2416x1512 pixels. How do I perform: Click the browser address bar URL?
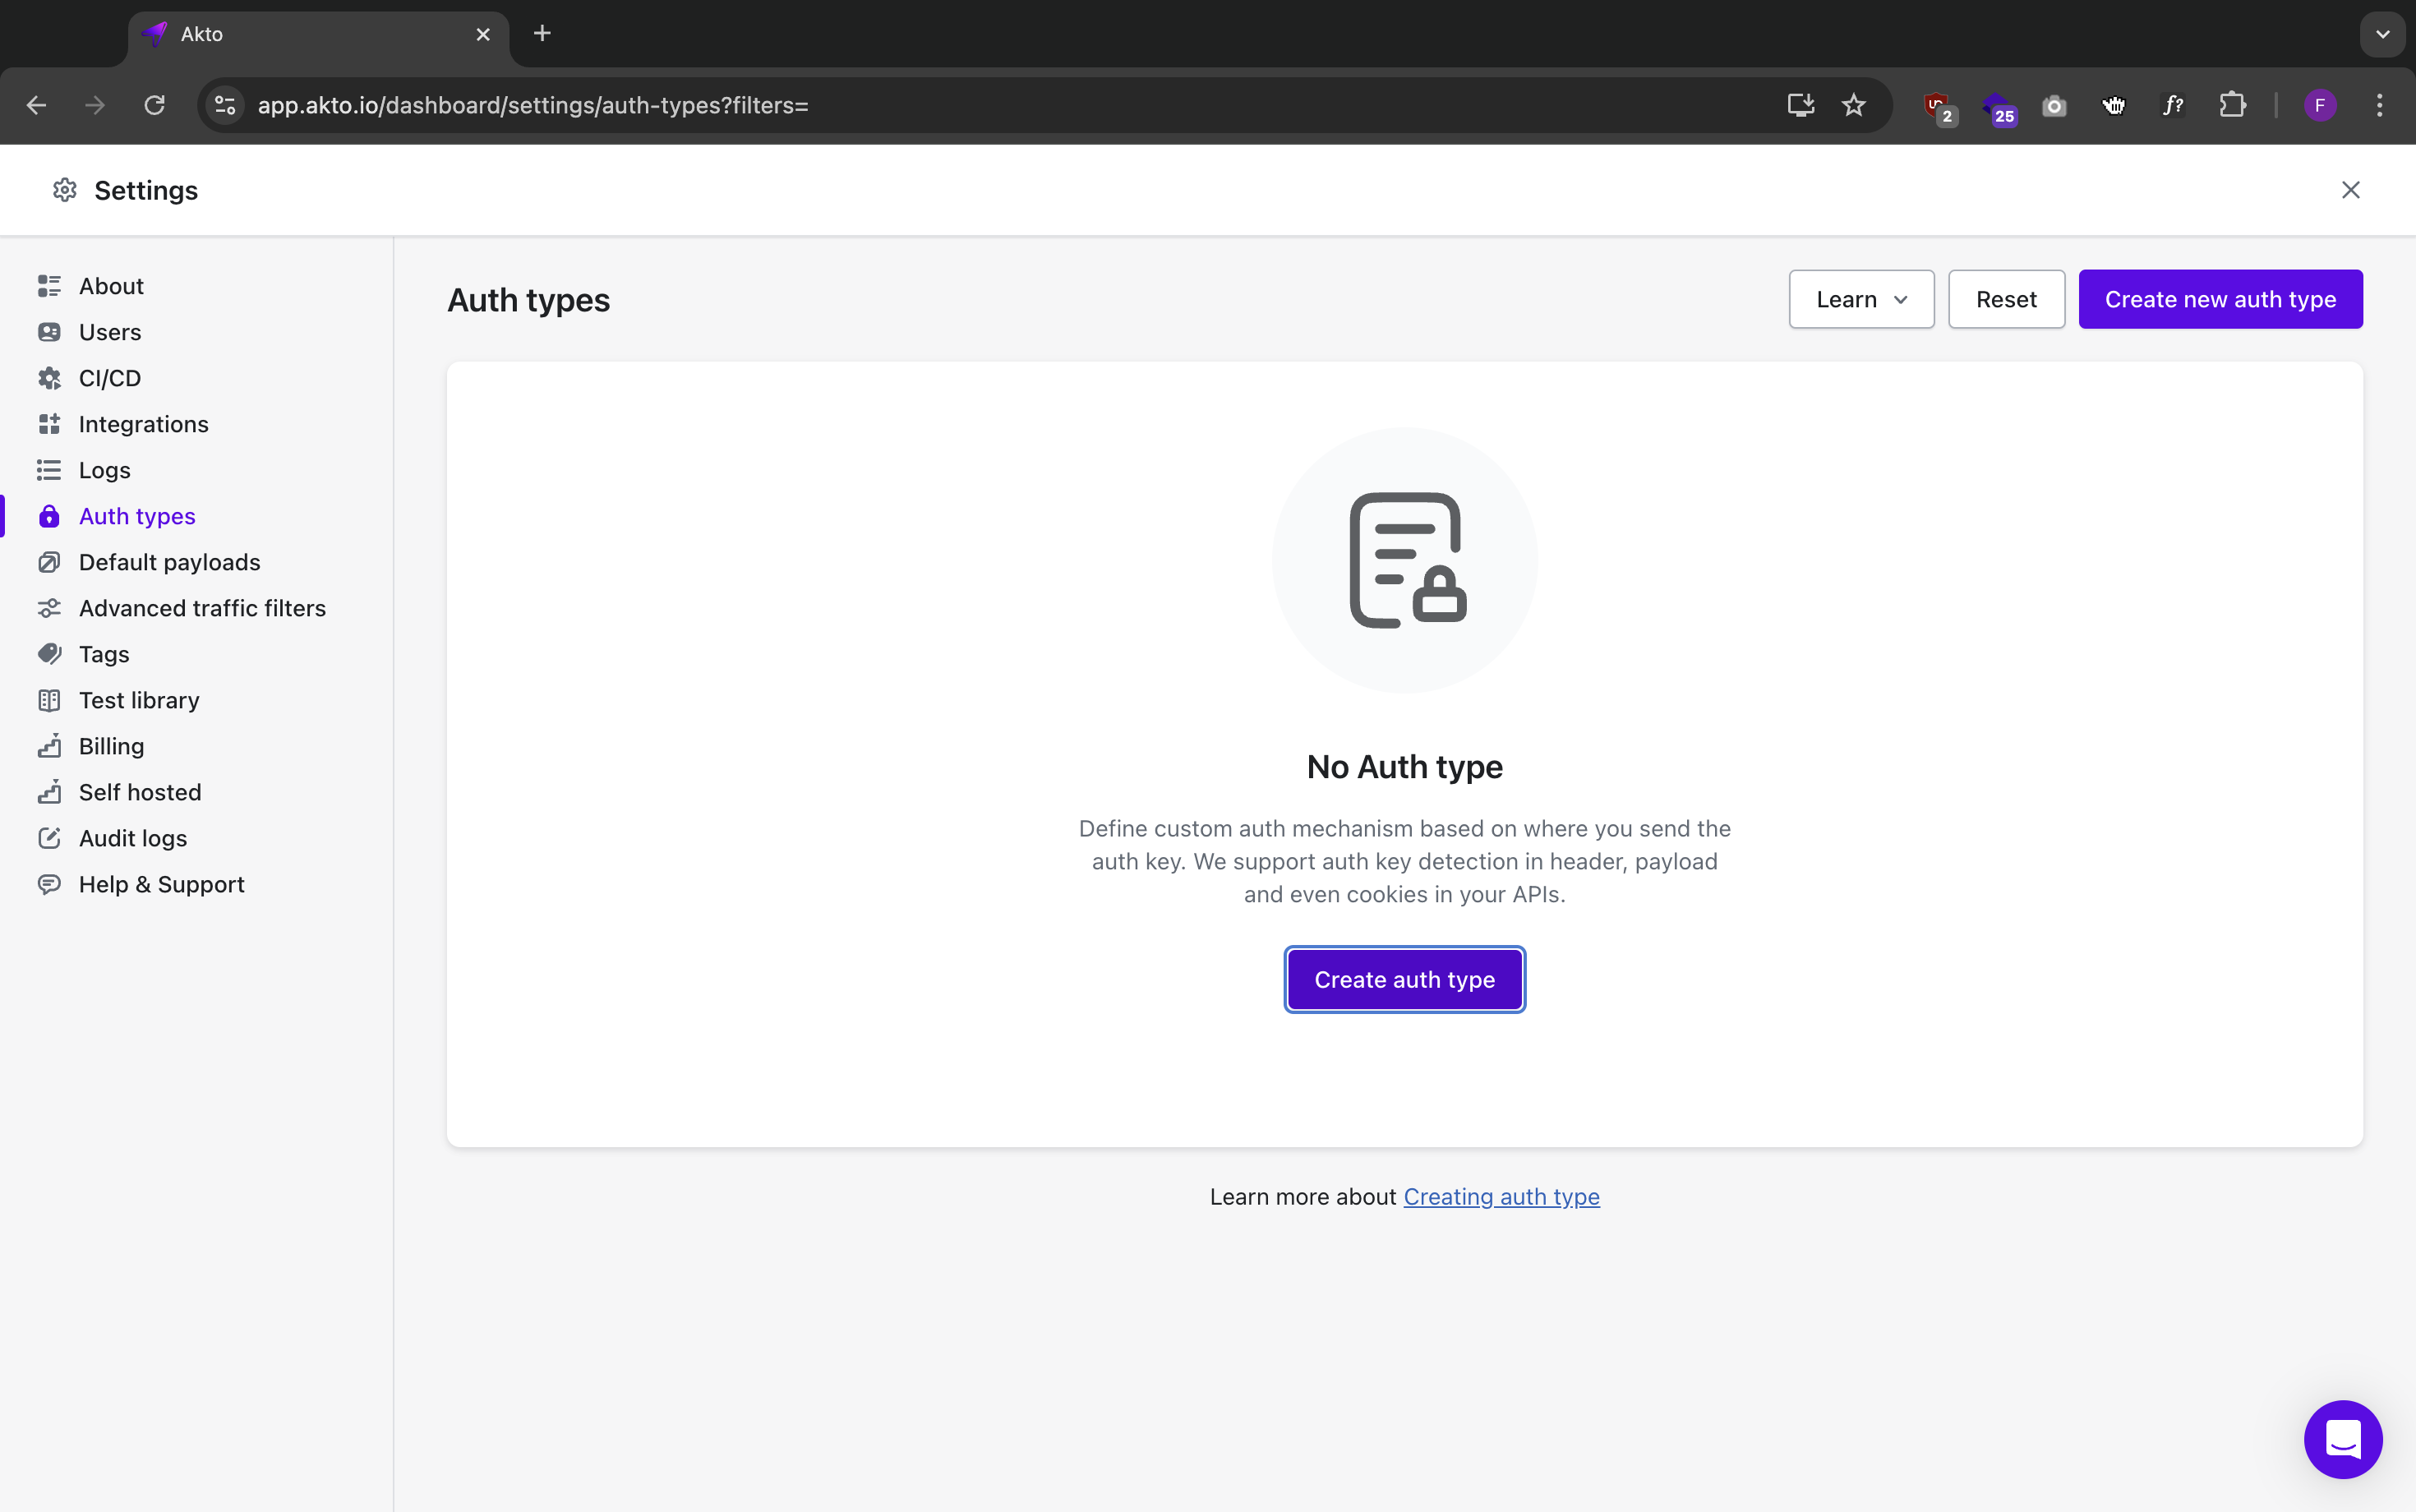tap(533, 105)
